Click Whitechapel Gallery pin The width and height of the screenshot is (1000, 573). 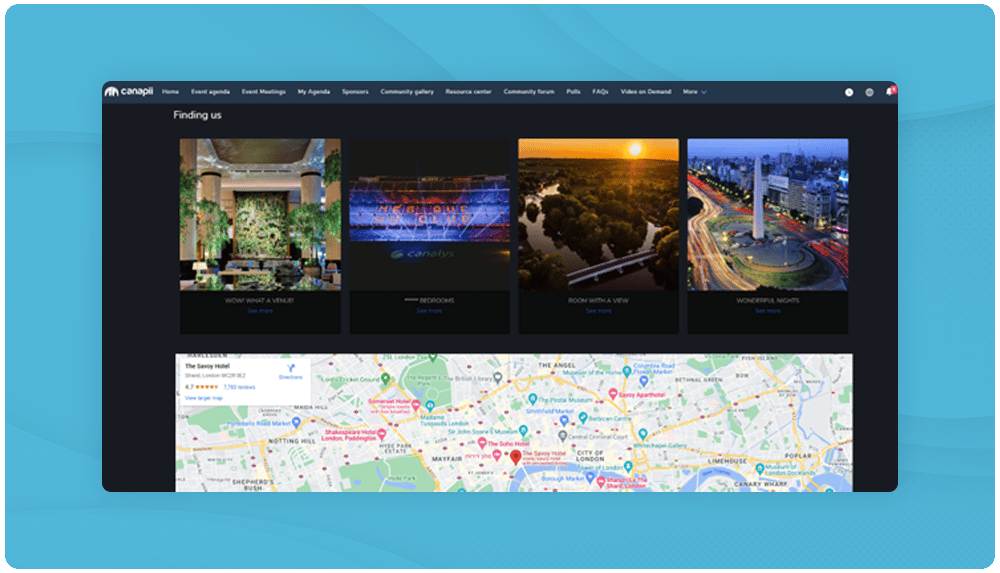click(x=643, y=435)
